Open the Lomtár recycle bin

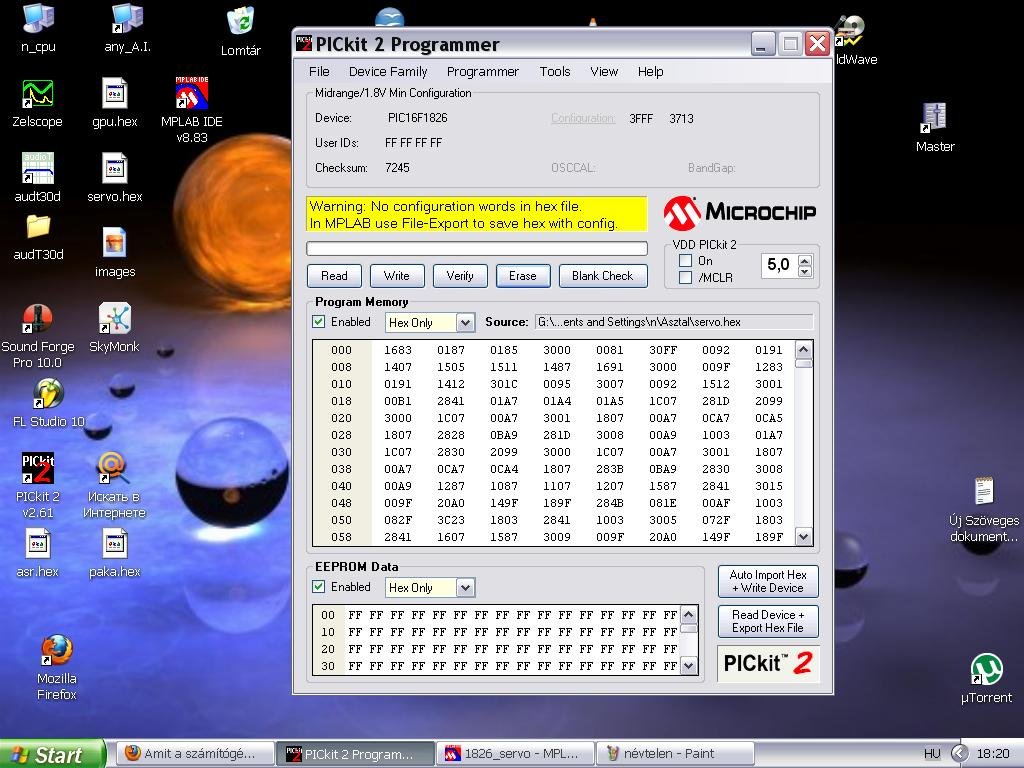pyautogui.click(x=240, y=31)
